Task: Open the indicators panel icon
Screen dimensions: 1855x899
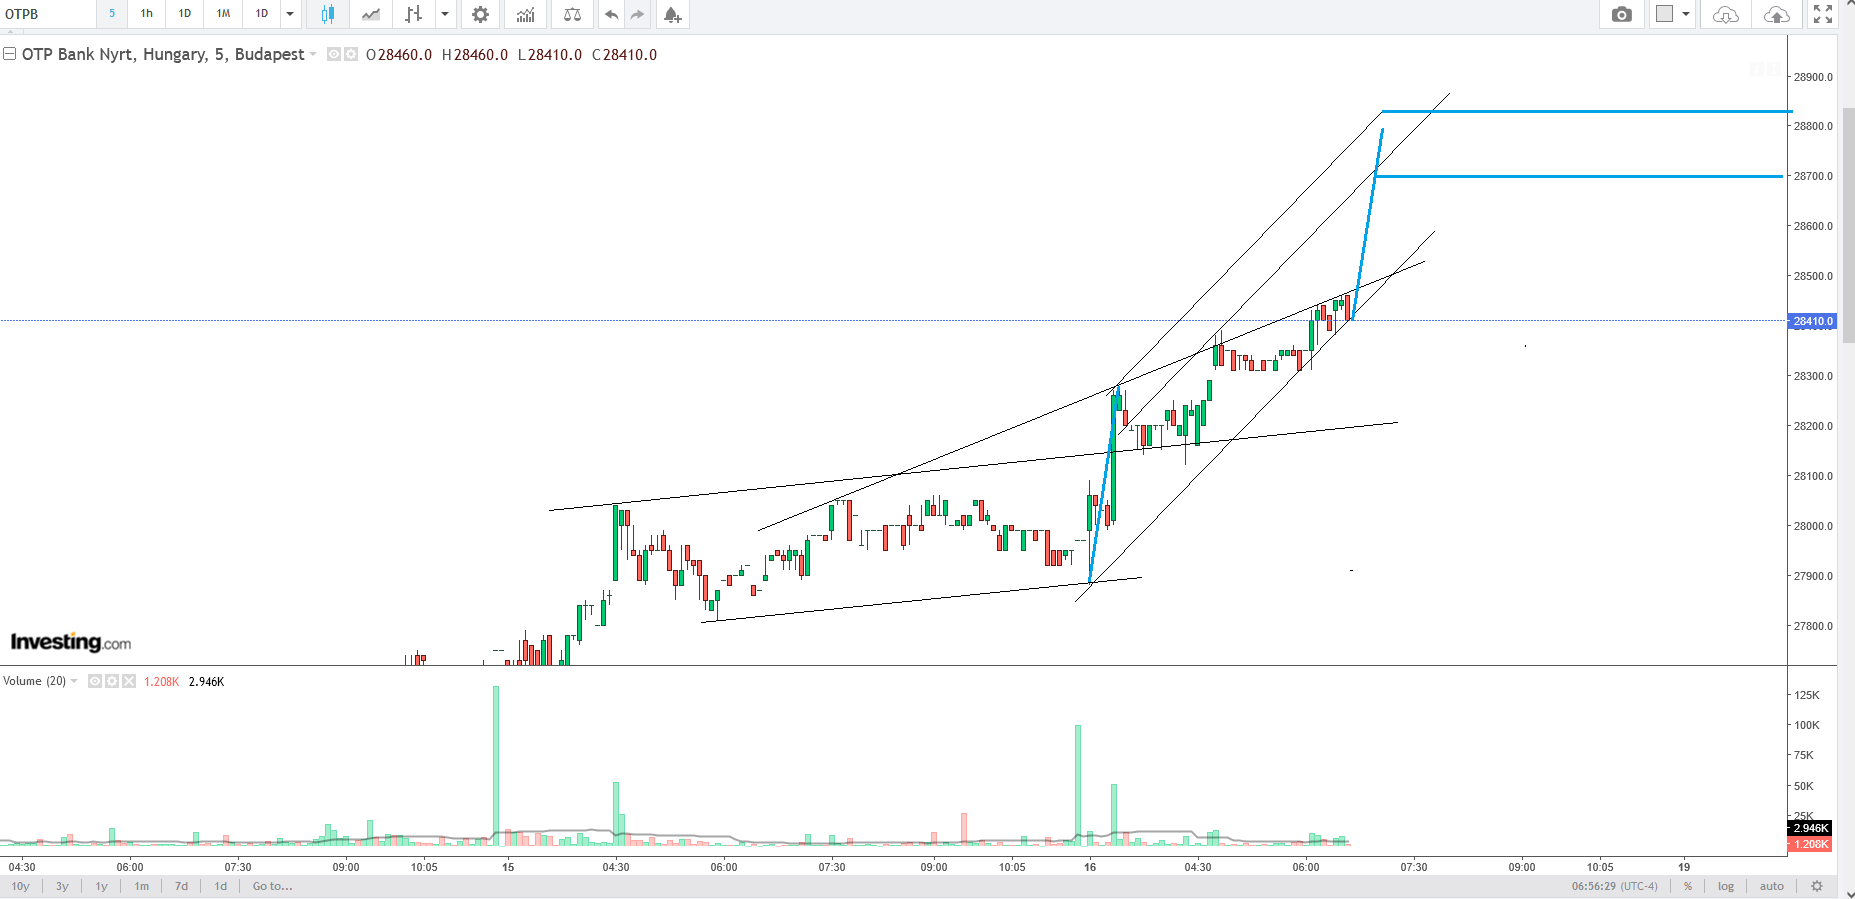Action: point(525,14)
